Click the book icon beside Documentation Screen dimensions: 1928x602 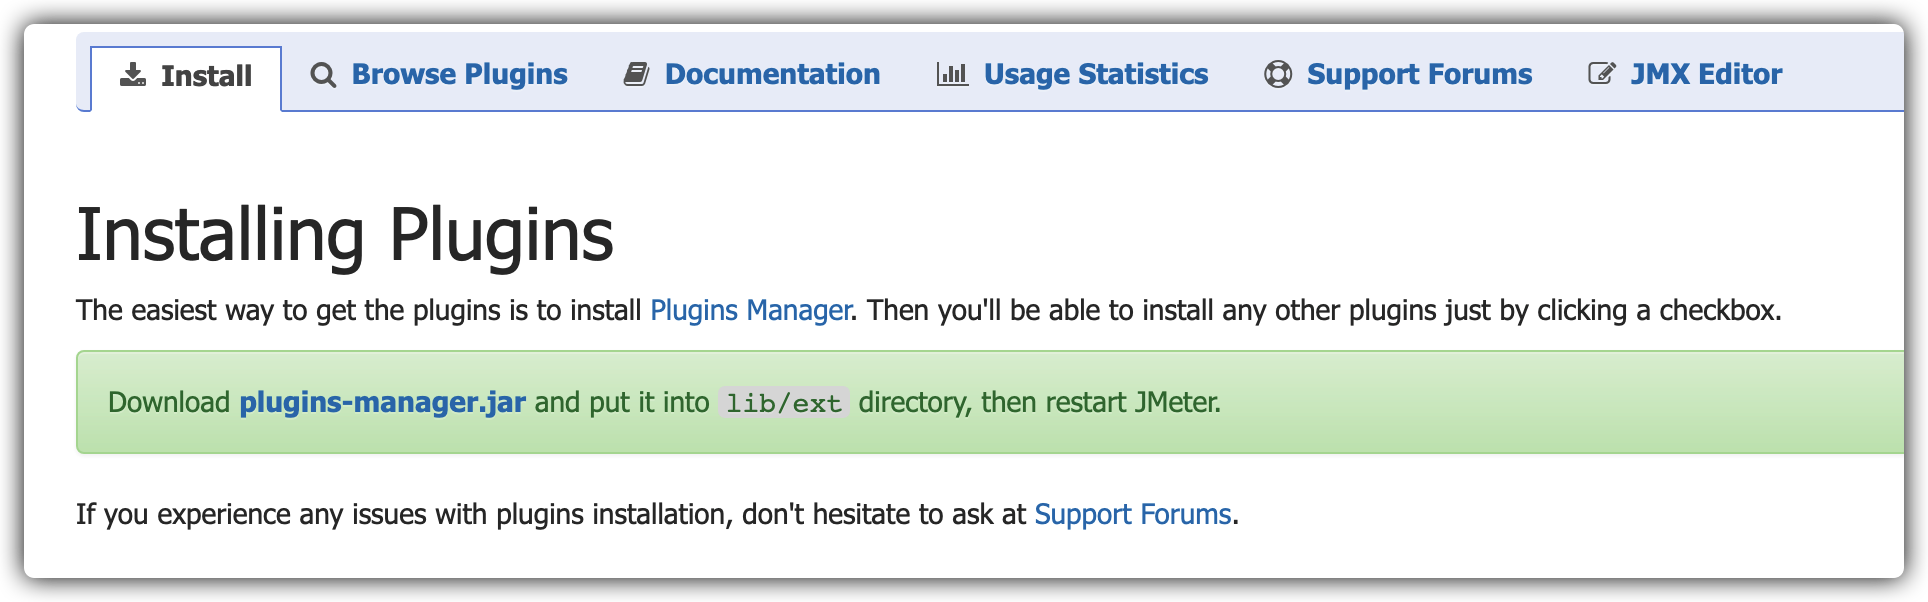tap(637, 74)
